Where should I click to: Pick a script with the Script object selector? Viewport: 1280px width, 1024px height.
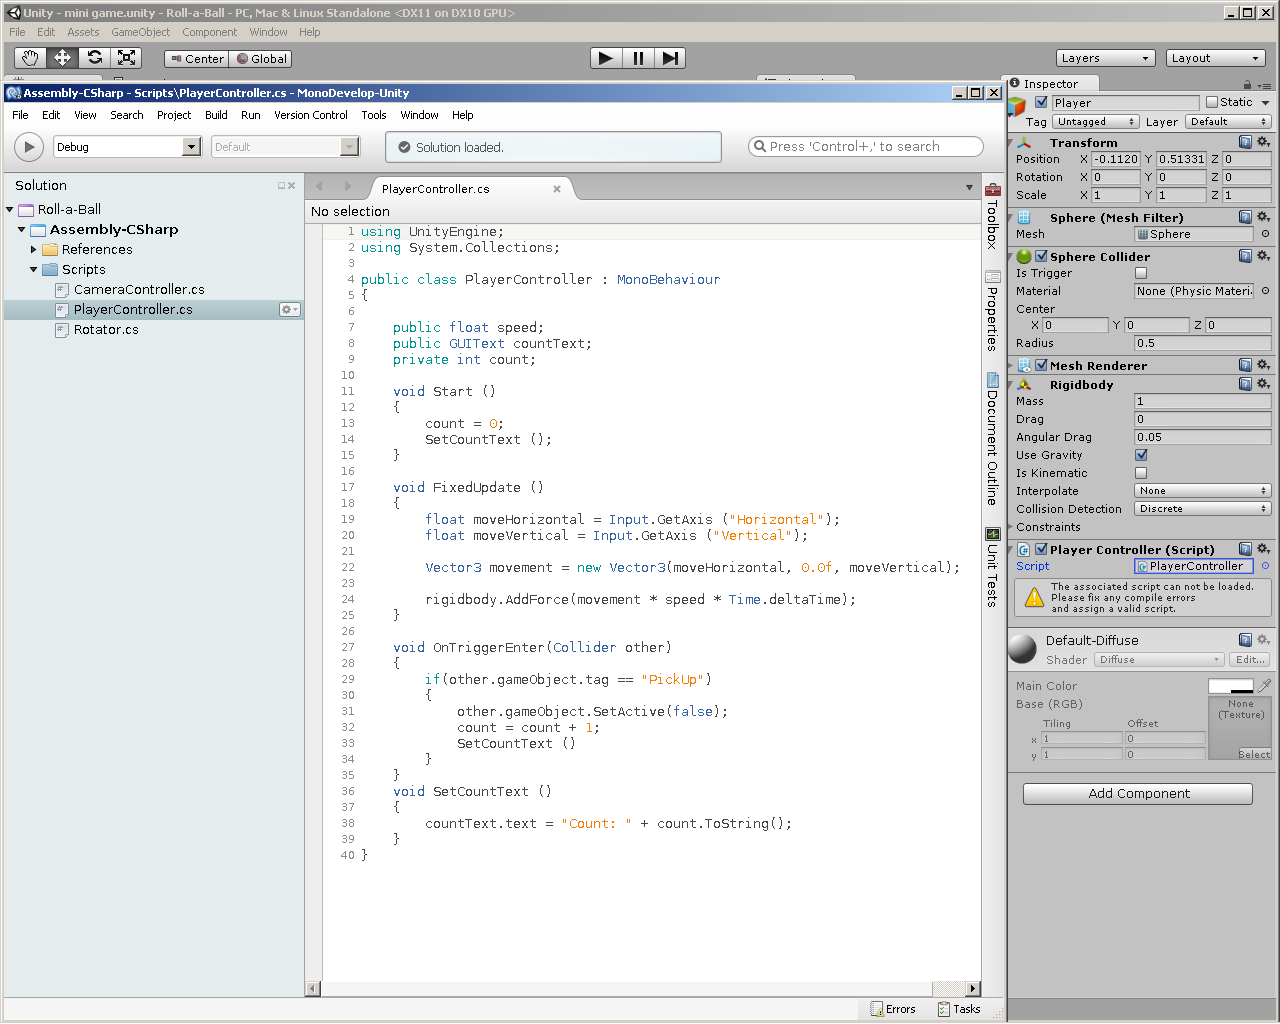pyautogui.click(x=1265, y=566)
